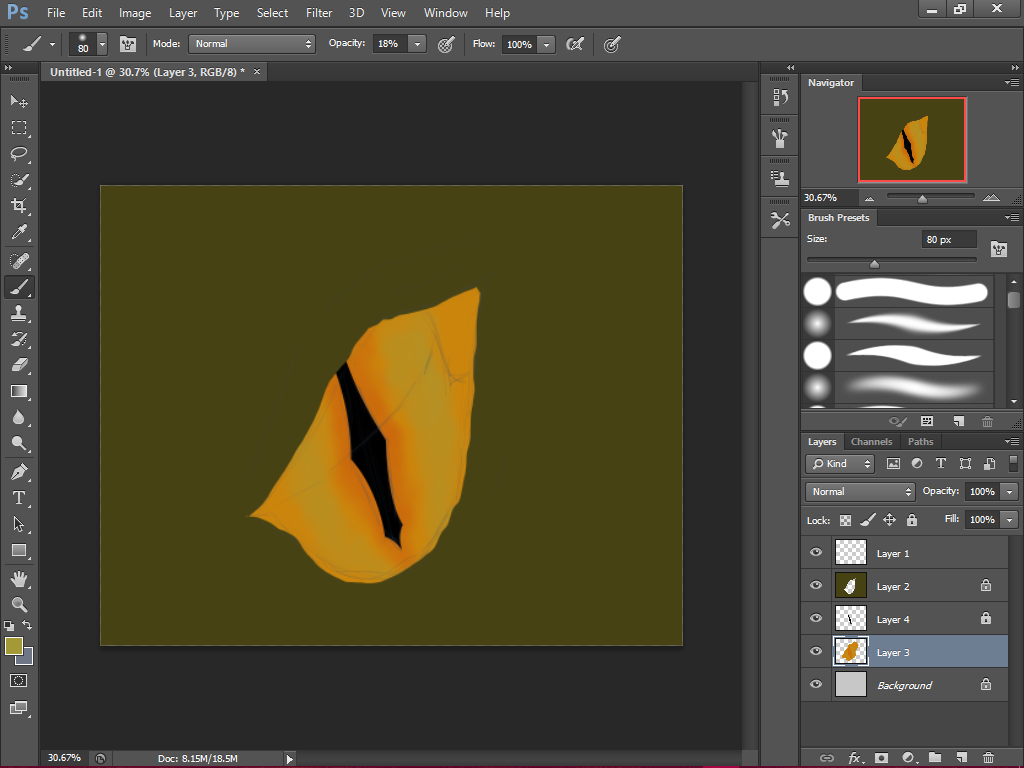Select the Pen tool
Image resolution: width=1024 pixels, height=768 pixels.
pos(18,470)
